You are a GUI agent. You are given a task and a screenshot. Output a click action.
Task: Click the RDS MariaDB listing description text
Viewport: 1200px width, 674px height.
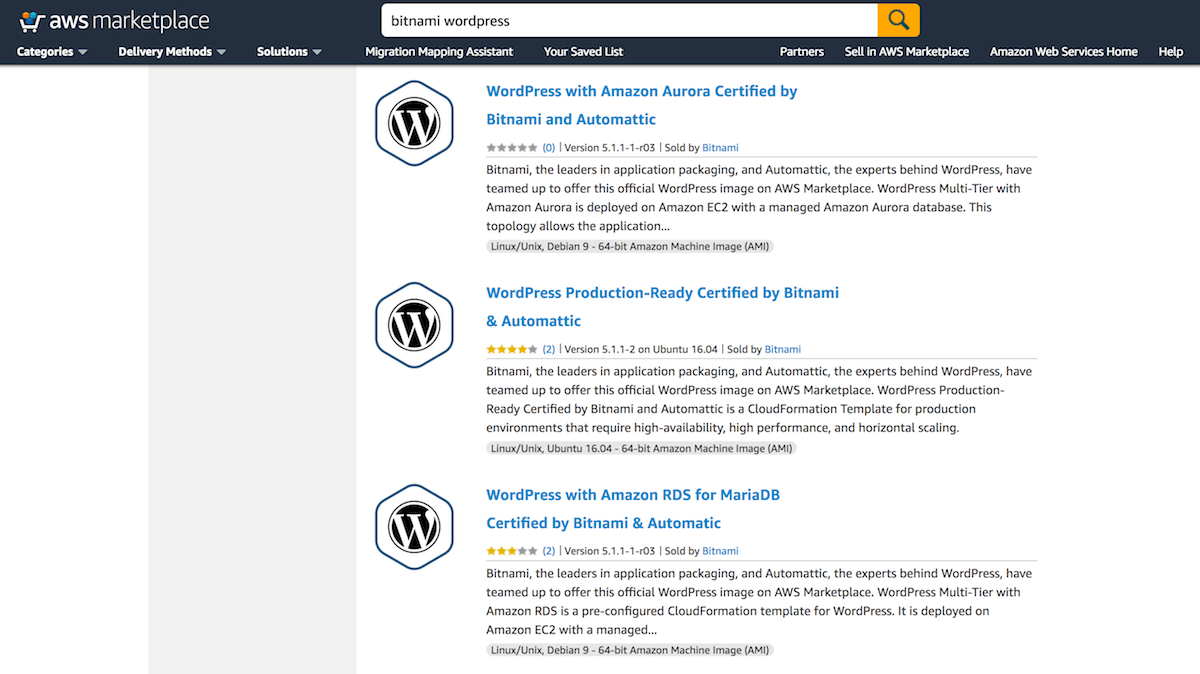pyautogui.click(x=759, y=602)
